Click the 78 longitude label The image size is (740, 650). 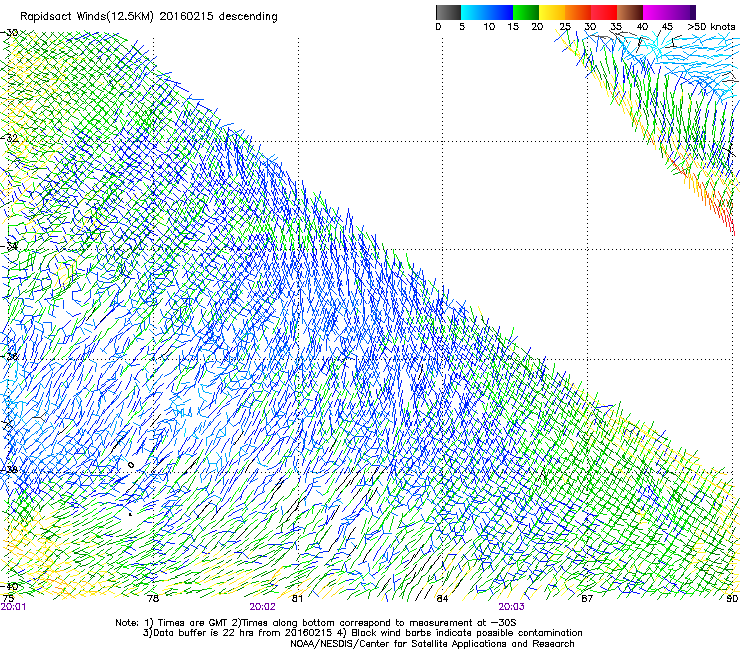pos(153,598)
